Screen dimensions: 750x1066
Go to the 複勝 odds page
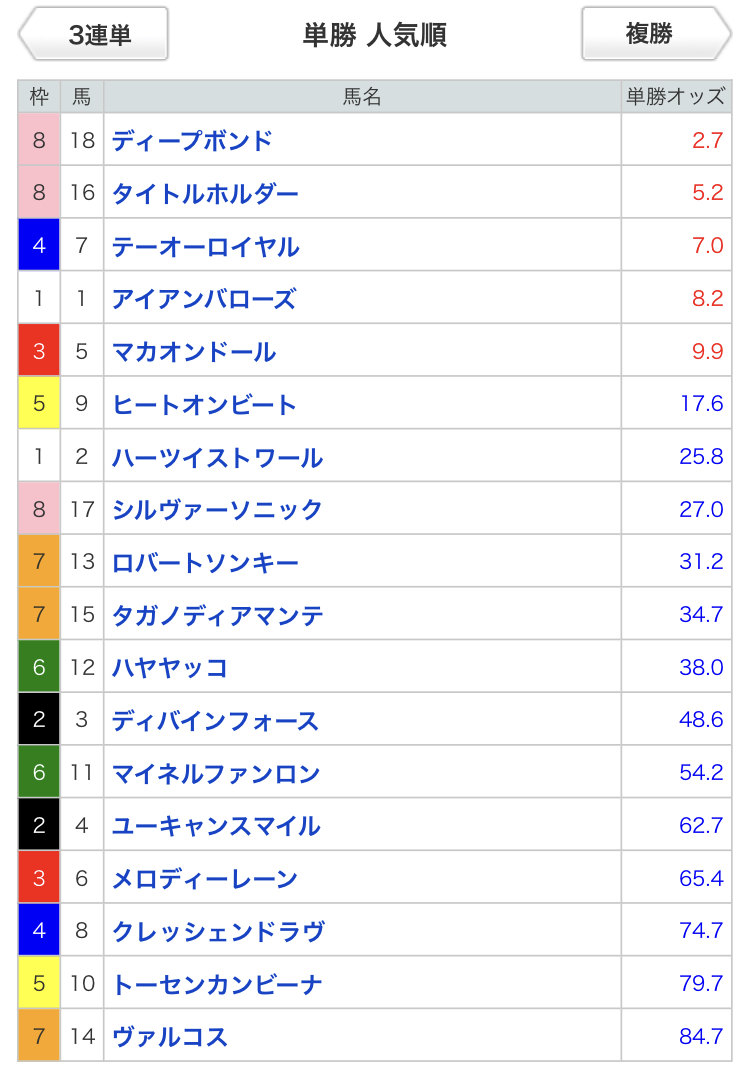click(656, 34)
